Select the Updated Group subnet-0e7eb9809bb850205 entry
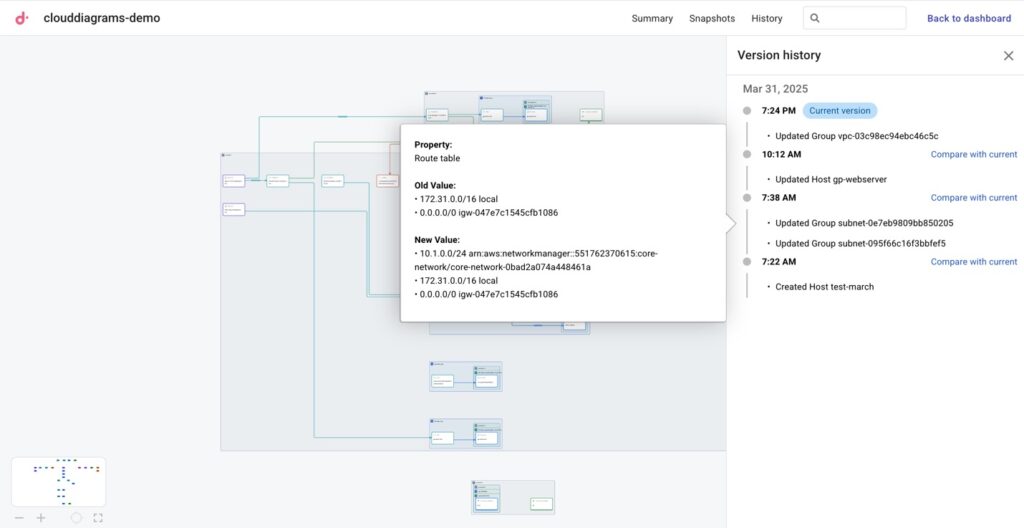The height and width of the screenshot is (528, 1024). pyautogui.click(x=864, y=223)
